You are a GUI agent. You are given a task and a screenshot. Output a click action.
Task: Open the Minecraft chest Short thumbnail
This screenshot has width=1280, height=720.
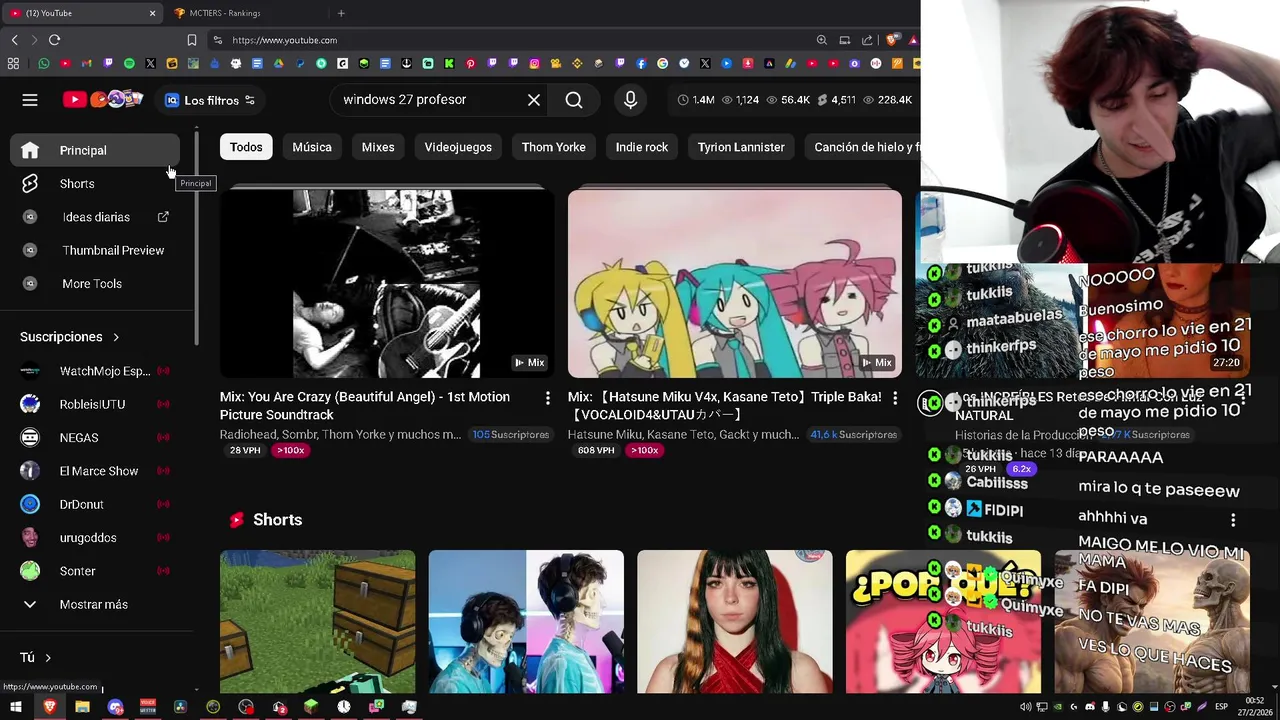318,621
